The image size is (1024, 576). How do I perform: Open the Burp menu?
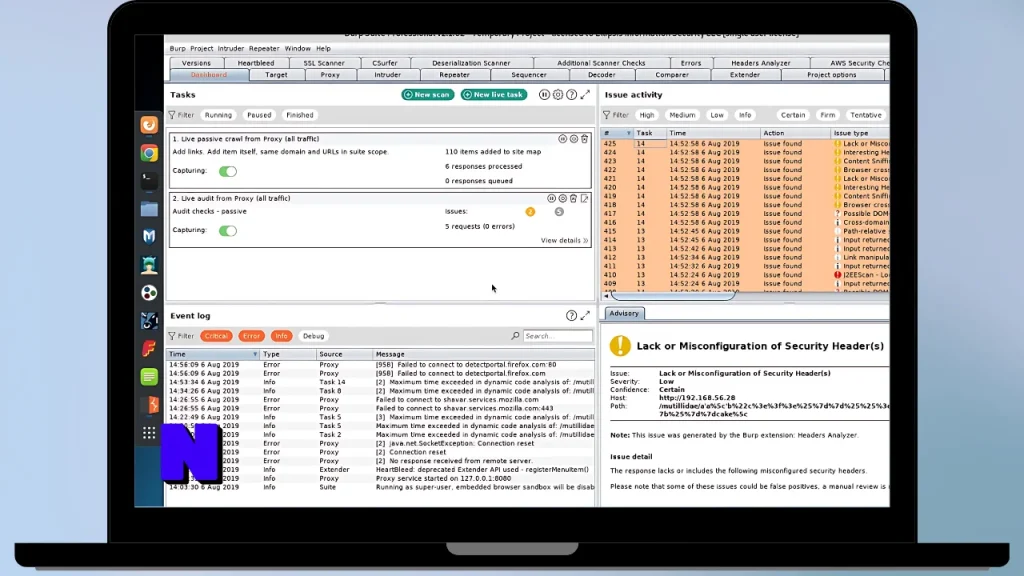point(177,48)
